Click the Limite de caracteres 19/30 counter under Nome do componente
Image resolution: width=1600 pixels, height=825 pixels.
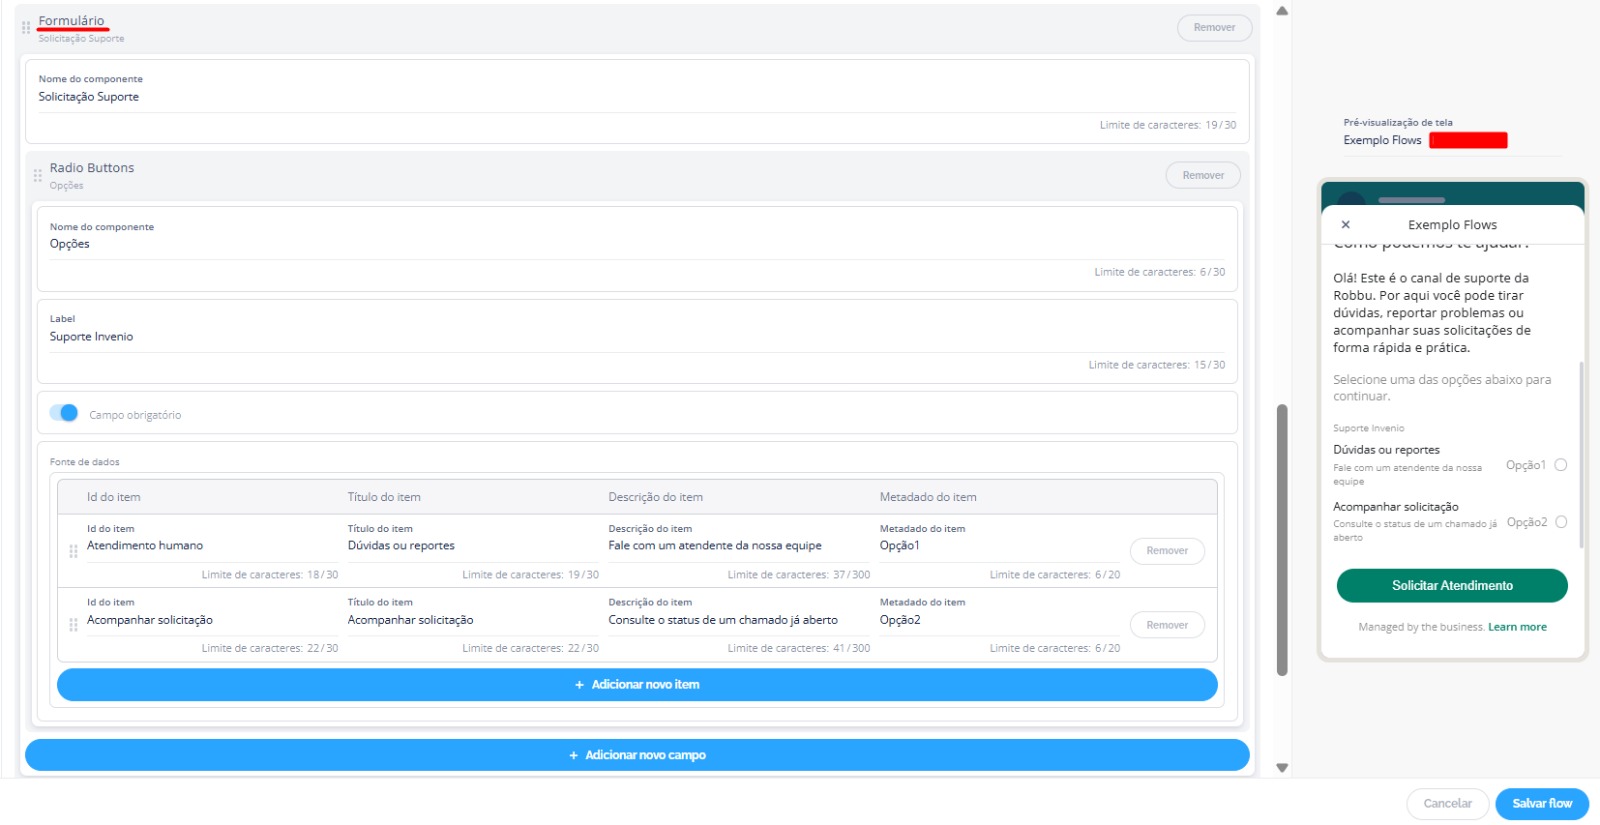pos(1168,125)
